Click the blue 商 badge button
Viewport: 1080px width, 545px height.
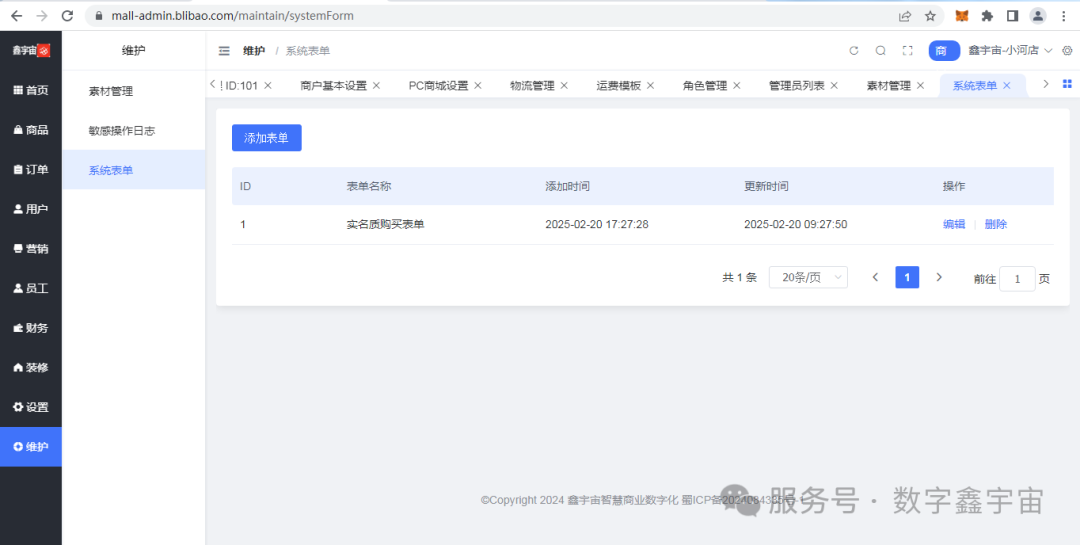coord(944,50)
